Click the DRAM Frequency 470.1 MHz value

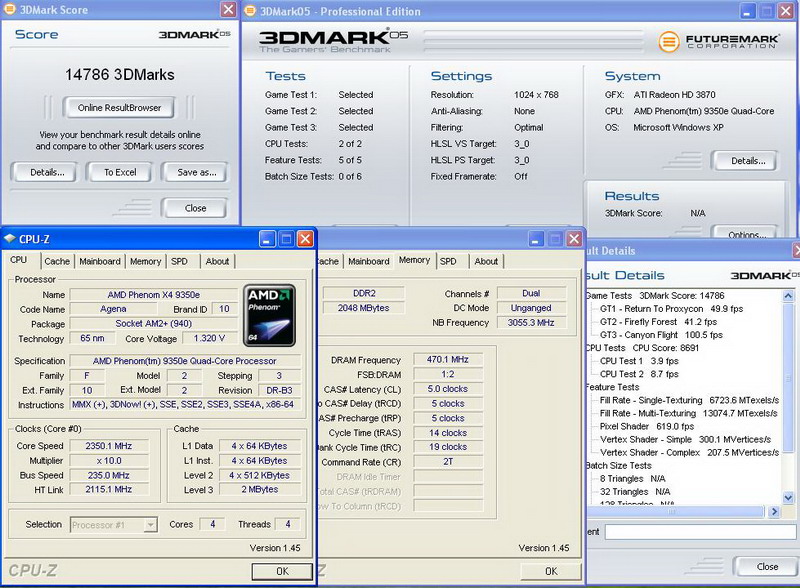[447, 360]
